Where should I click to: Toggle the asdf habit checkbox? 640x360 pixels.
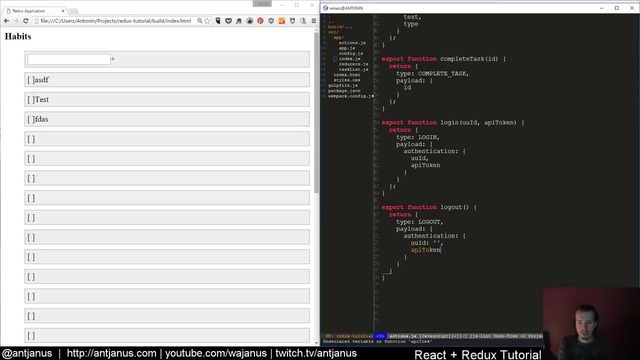point(31,80)
